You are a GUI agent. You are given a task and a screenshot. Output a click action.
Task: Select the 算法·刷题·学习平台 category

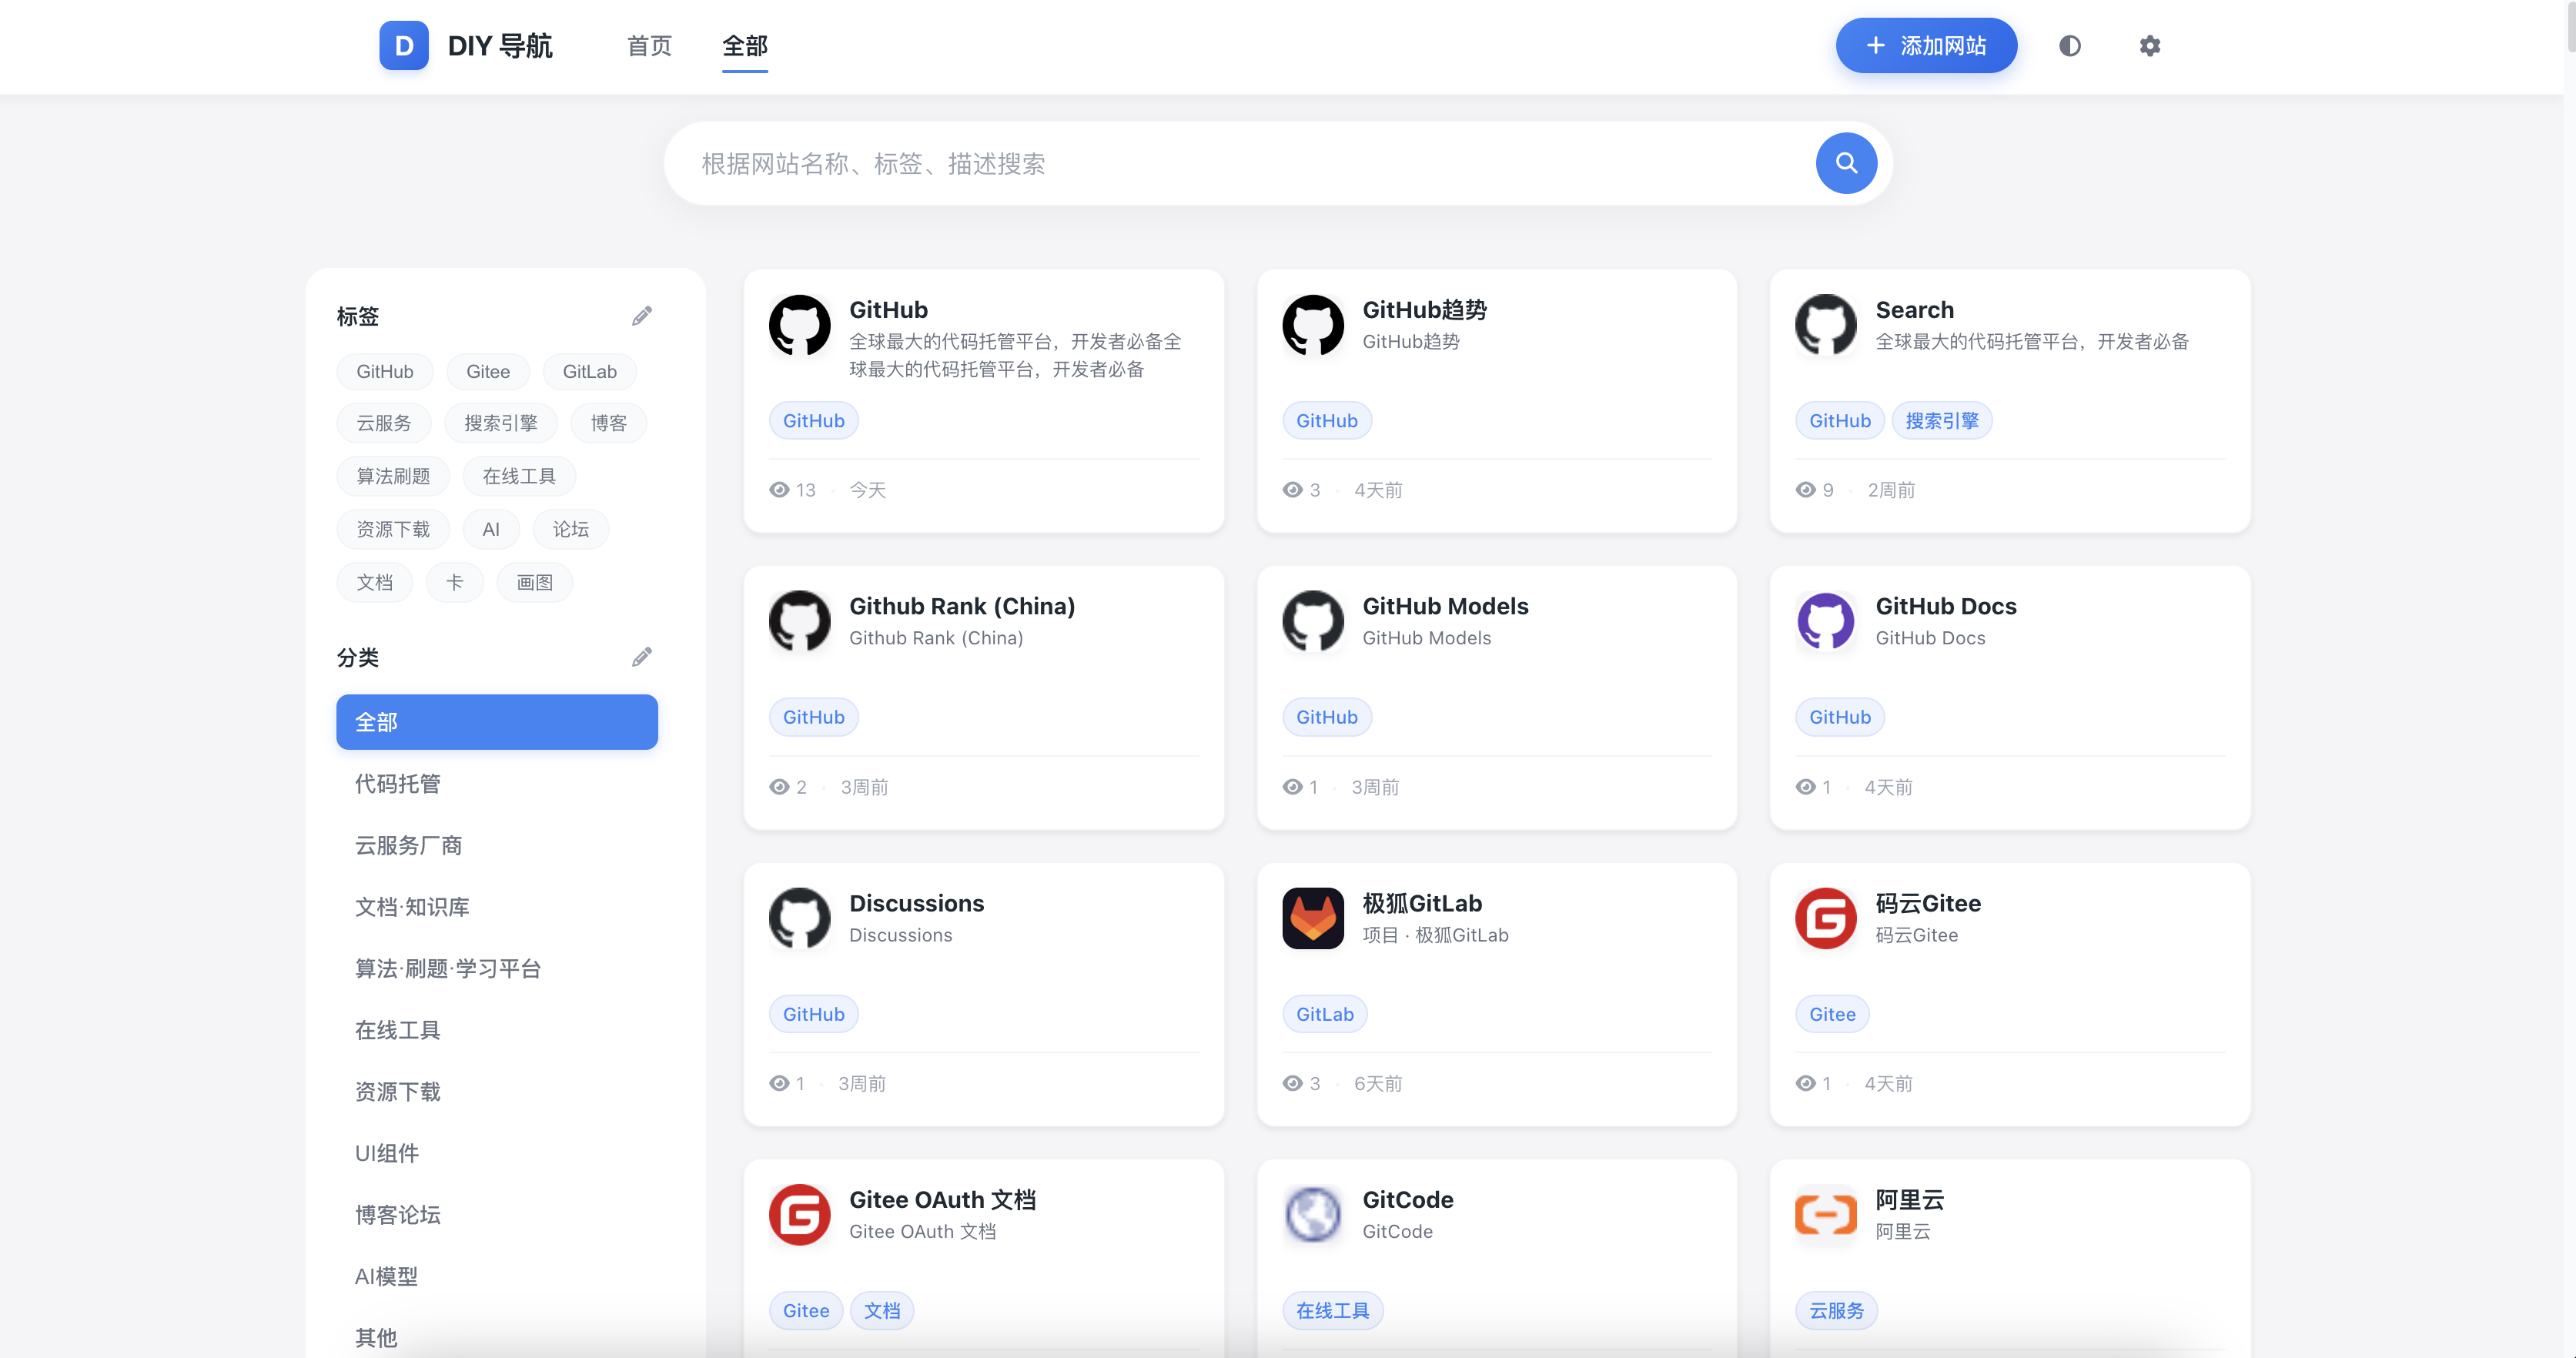496,968
